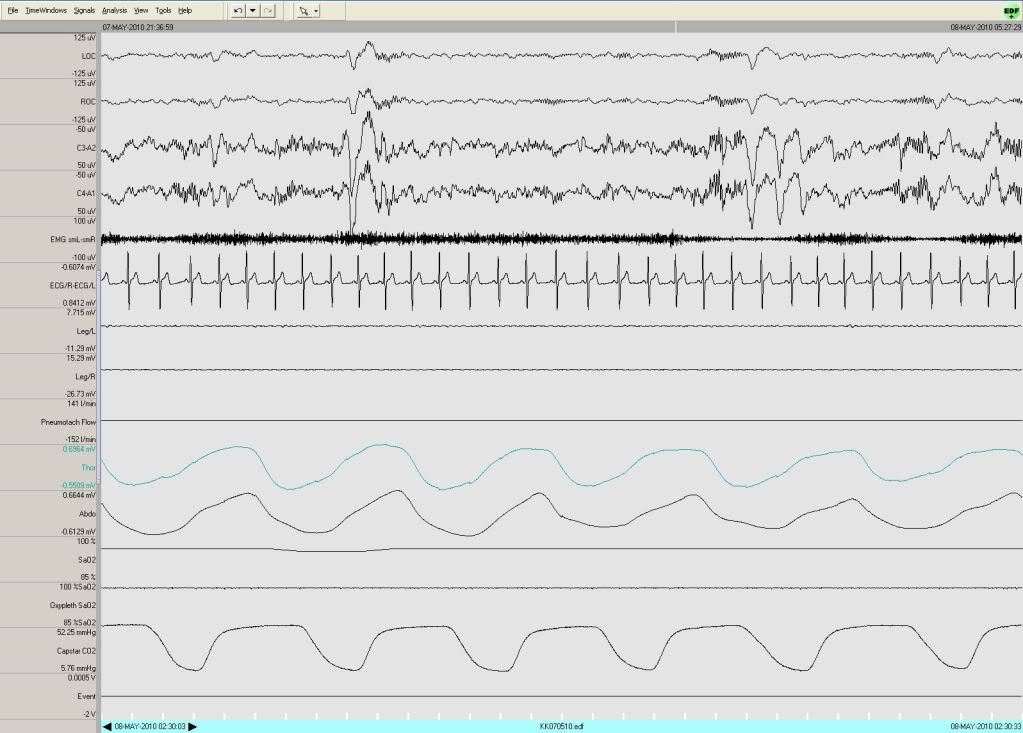The height and width of the screenshot is (733, 1023).
Task: Open the View menu
Action: pos(141,10)
